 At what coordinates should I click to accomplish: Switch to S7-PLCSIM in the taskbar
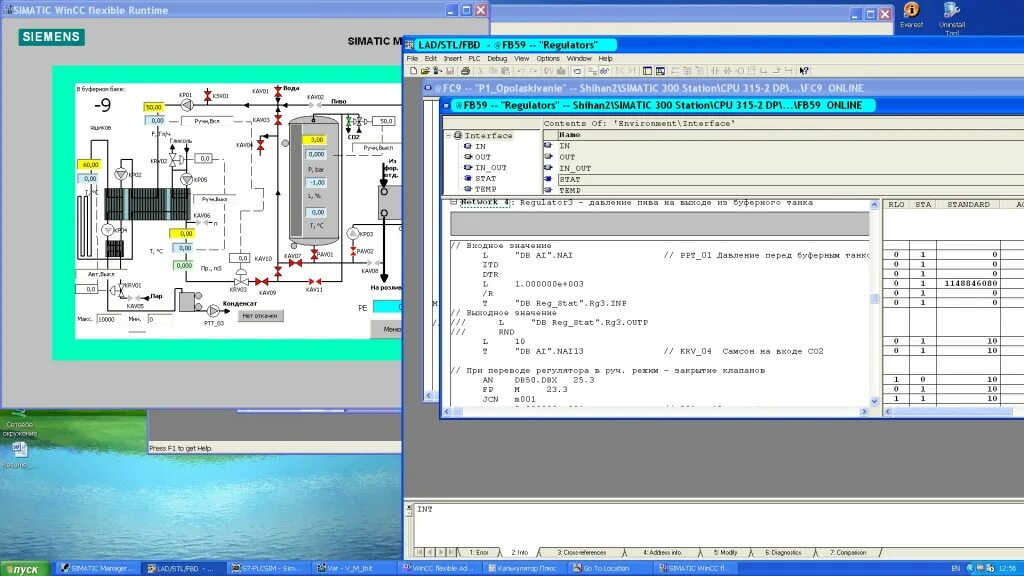[x=269, y=569]
